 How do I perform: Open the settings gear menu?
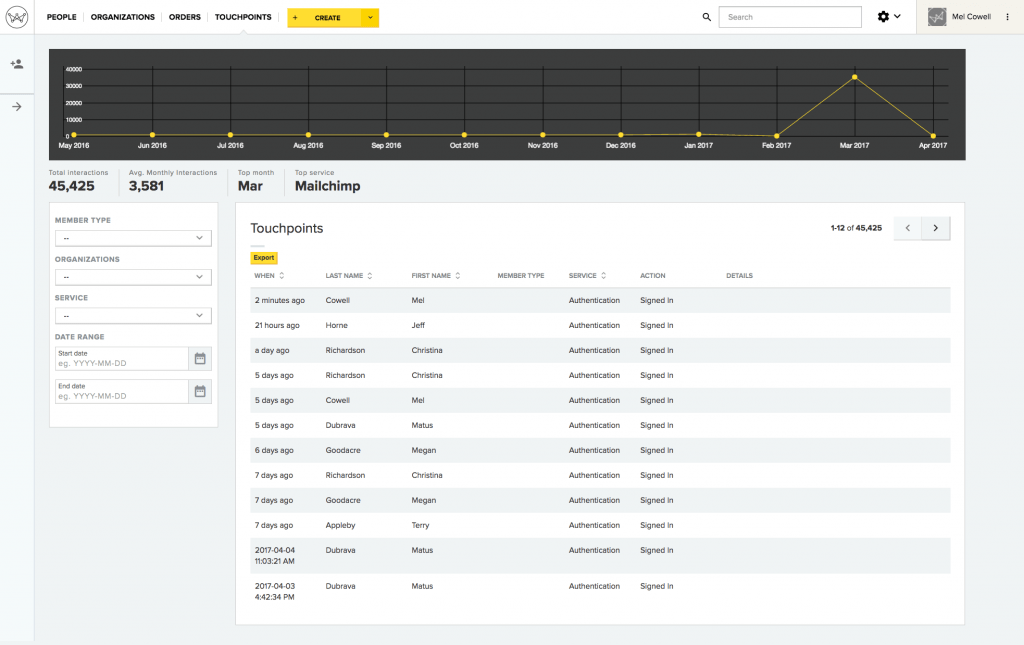889,17
